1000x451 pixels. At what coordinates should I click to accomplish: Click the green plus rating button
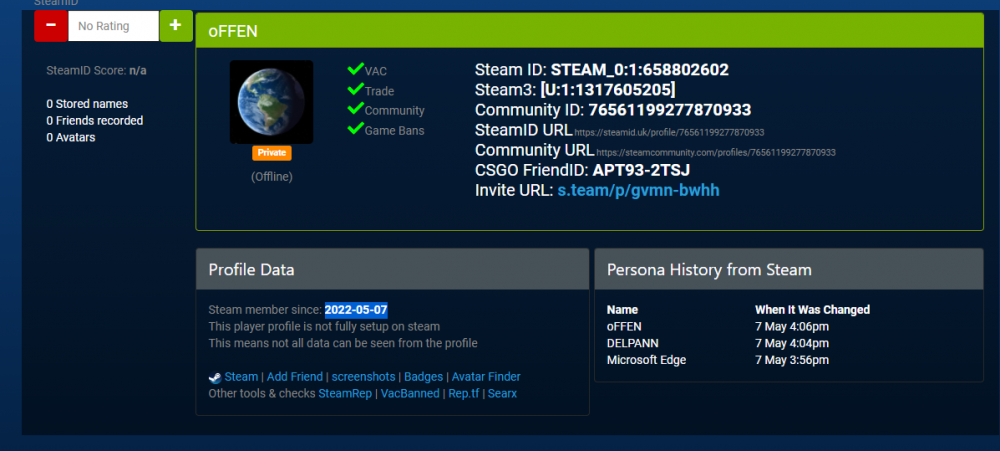coord(176,26)
